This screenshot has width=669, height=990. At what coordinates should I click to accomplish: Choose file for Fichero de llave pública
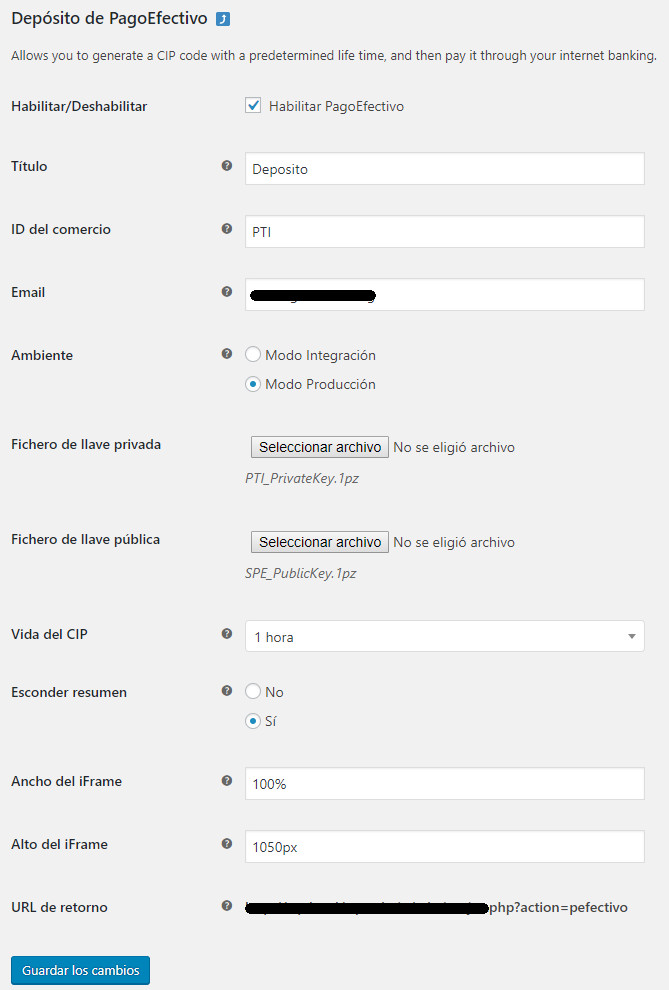320,542
